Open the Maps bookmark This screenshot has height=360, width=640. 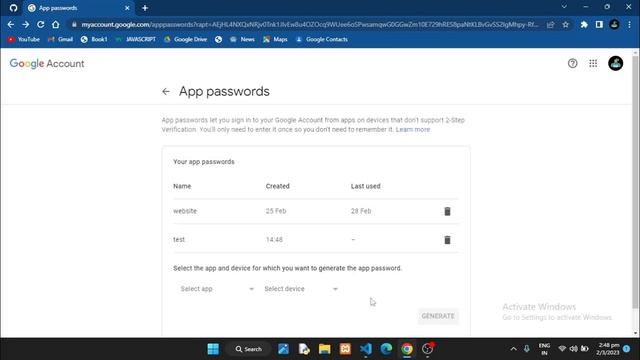(x=275, y=39)
